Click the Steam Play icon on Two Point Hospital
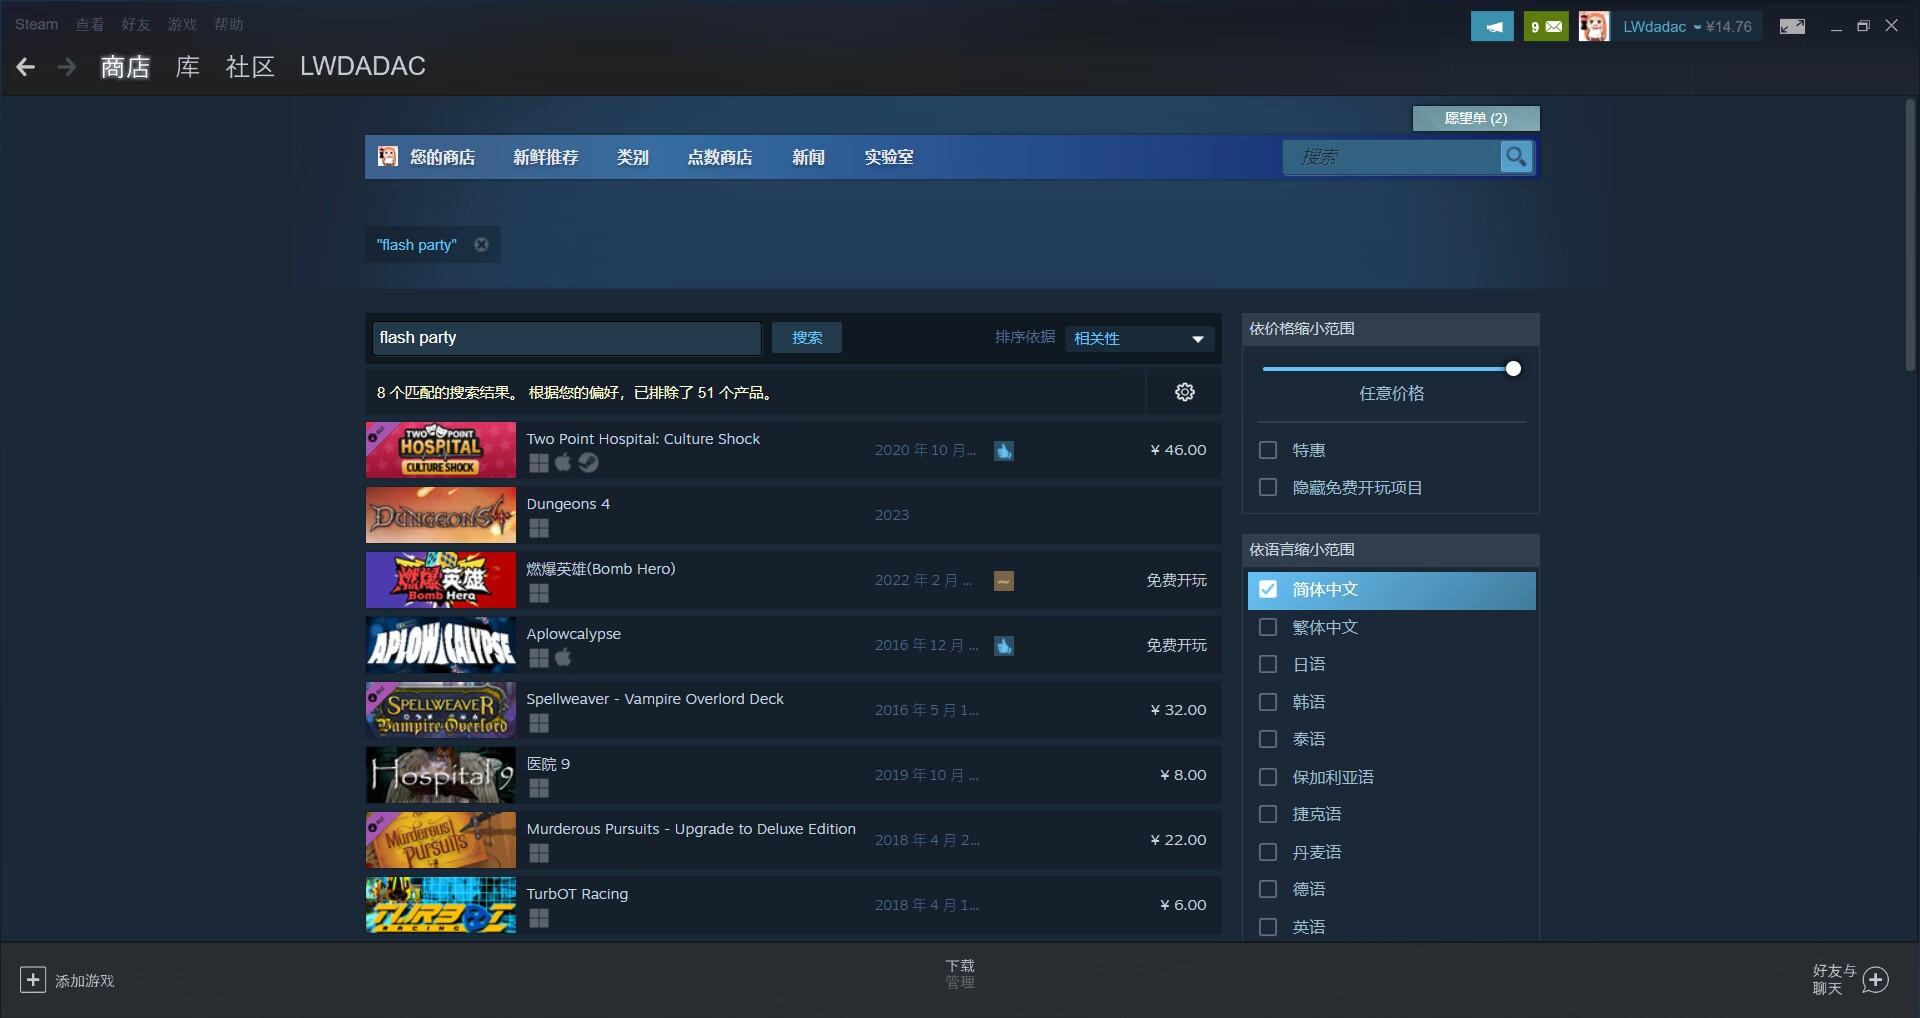 (x=589, y=462)
